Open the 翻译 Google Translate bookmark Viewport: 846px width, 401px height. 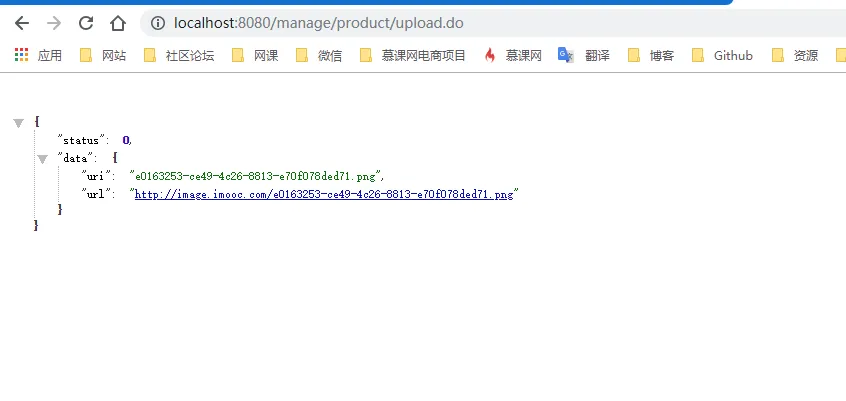coord(584,55)
